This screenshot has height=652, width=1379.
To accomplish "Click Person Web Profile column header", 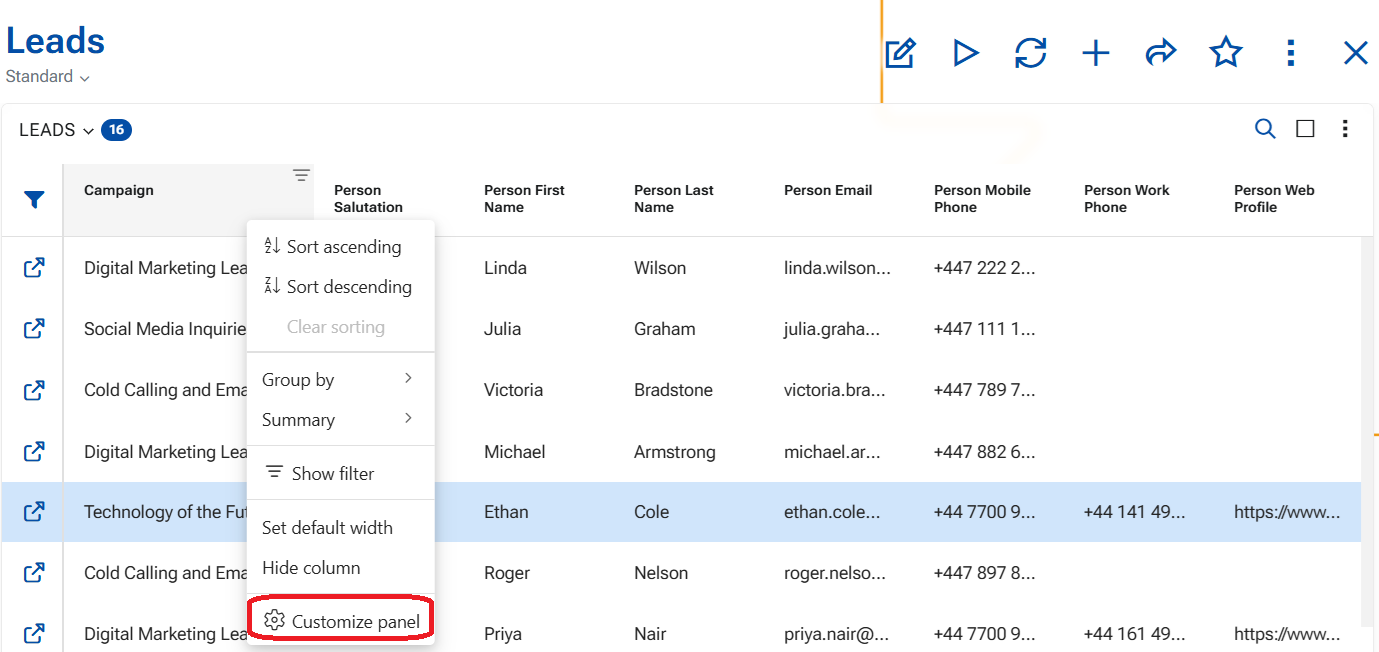I will click(x=1274, y=199).
